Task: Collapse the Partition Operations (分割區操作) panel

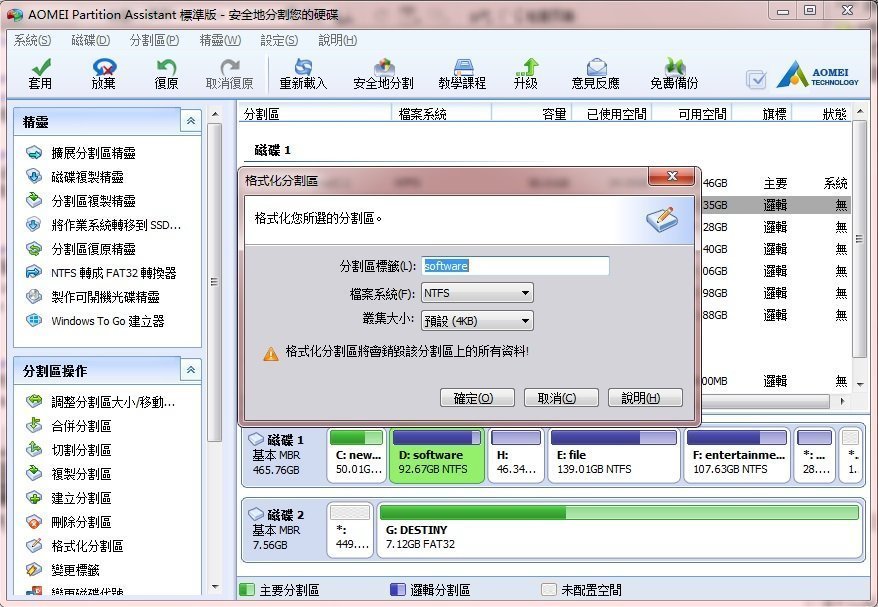Action: (191, 370)
